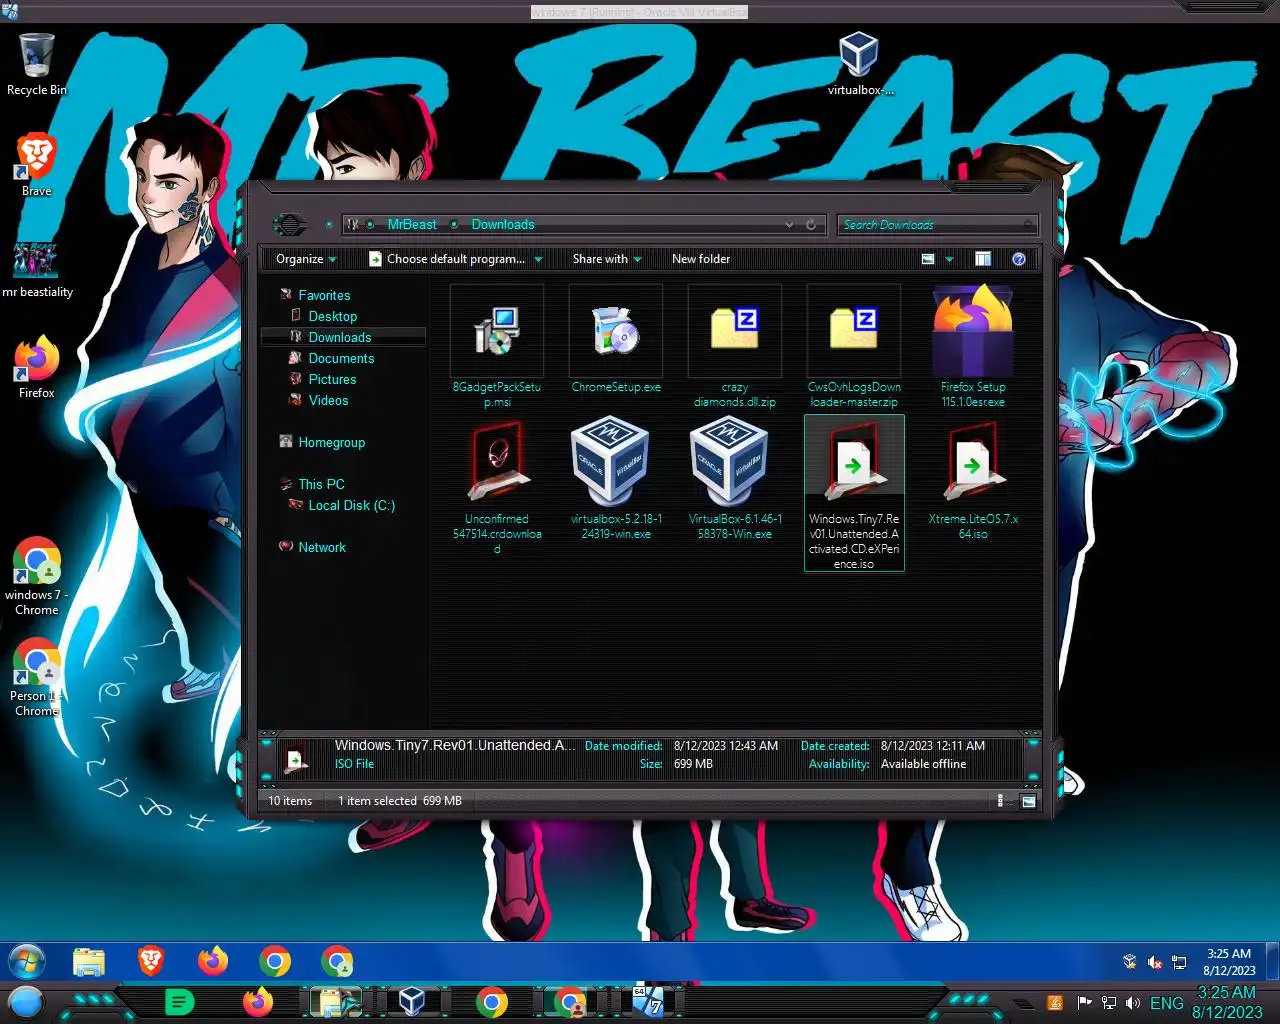Open Network in the navigation pane
Image resolution: width=1280 pixels, height=1024 pixels.
pyautogui.click(x=322, y=547)
